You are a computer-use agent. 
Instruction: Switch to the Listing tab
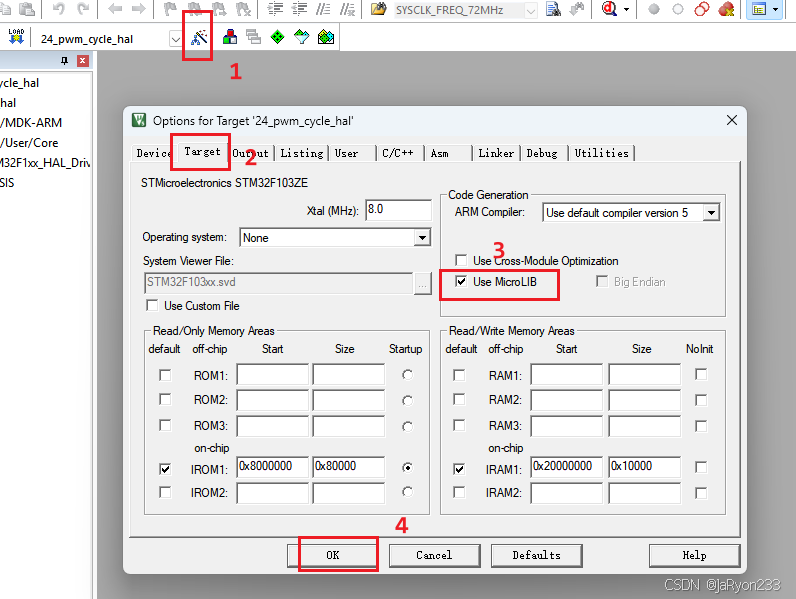coord(302,153)
